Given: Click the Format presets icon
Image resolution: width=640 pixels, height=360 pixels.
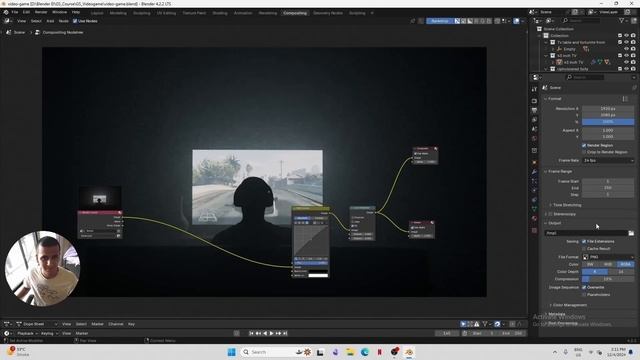Looking at the screenshot, I should click(x=625, y=99).
